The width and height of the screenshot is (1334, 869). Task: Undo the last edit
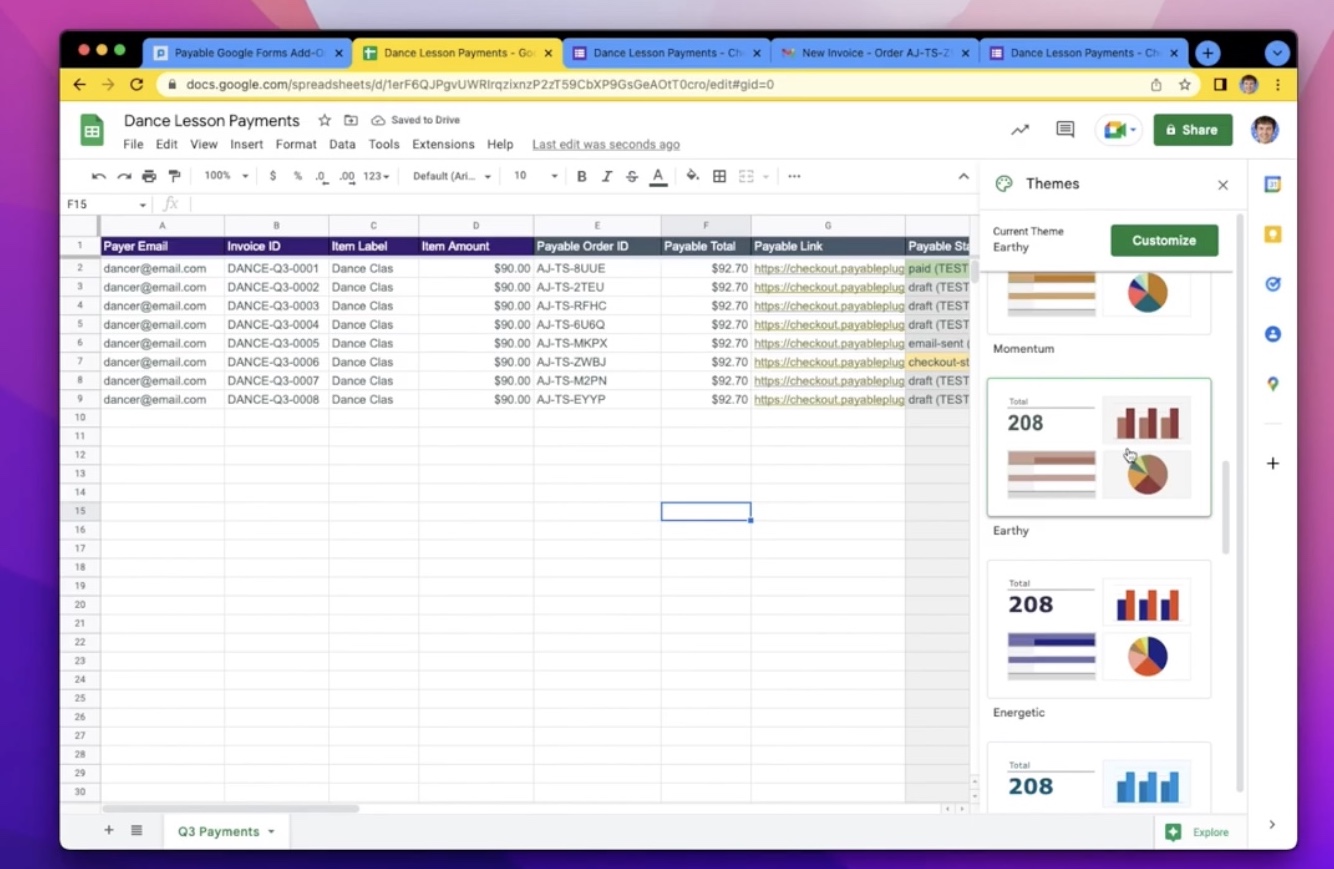pyautogui.click(x=98, y=175)
